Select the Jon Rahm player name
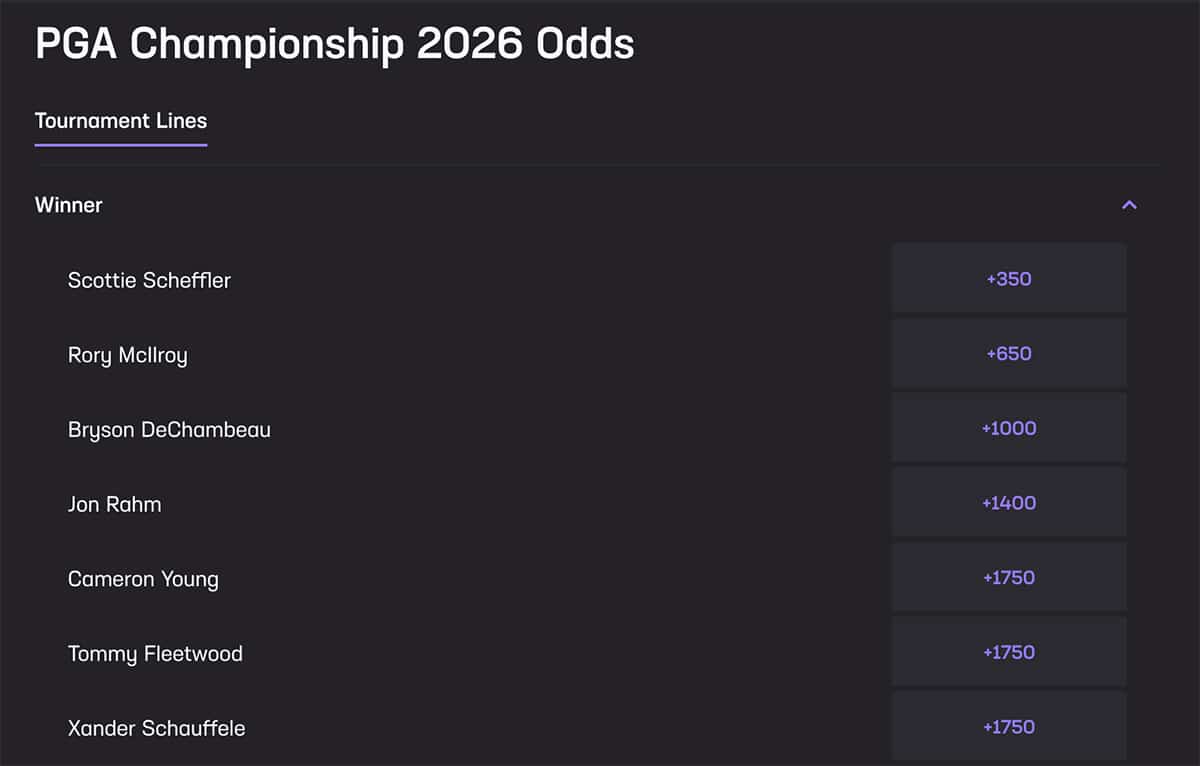This screenshot has height=766, width=1200. tap(114, 504)
